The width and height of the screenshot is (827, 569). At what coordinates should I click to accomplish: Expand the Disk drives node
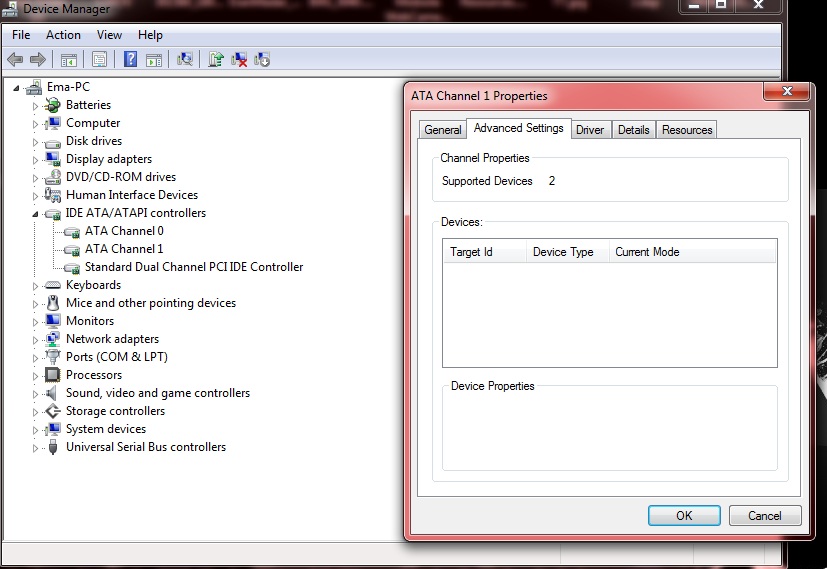tap(36, 142)
